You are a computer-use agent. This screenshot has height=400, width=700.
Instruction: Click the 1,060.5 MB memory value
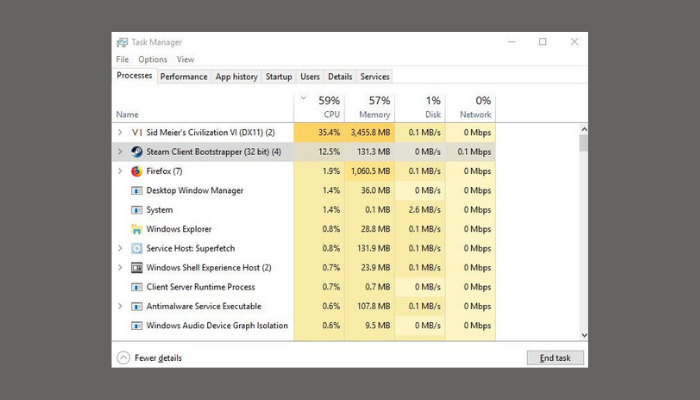point(370,171)
